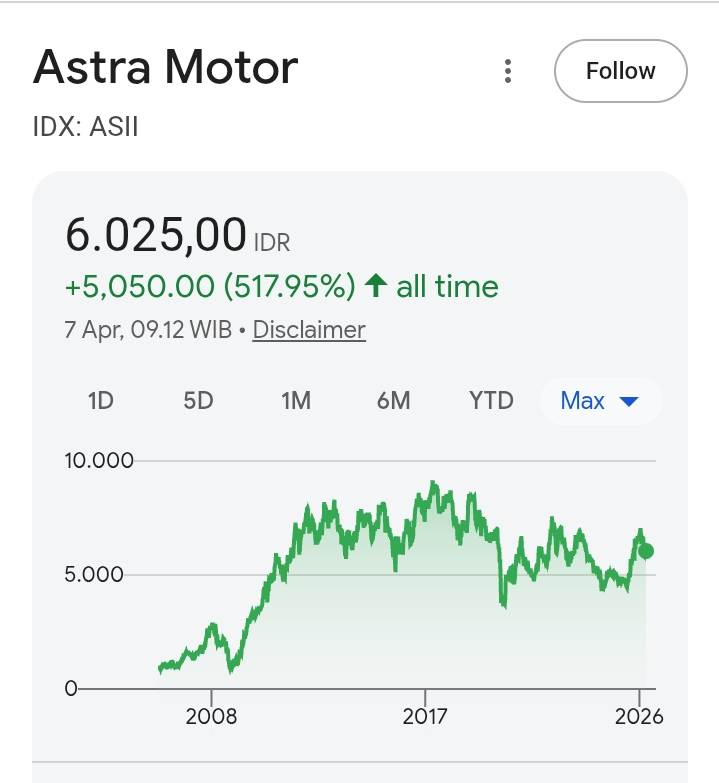This screenshot has width=719, height=783.
Task: Open the Disclaimer link
Action: pos(309,330)
